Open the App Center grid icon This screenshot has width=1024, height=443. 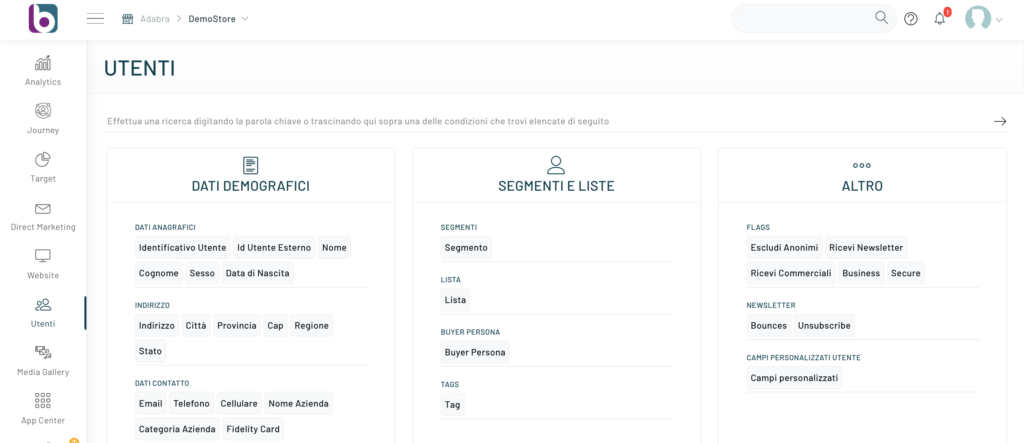[43, 401]
